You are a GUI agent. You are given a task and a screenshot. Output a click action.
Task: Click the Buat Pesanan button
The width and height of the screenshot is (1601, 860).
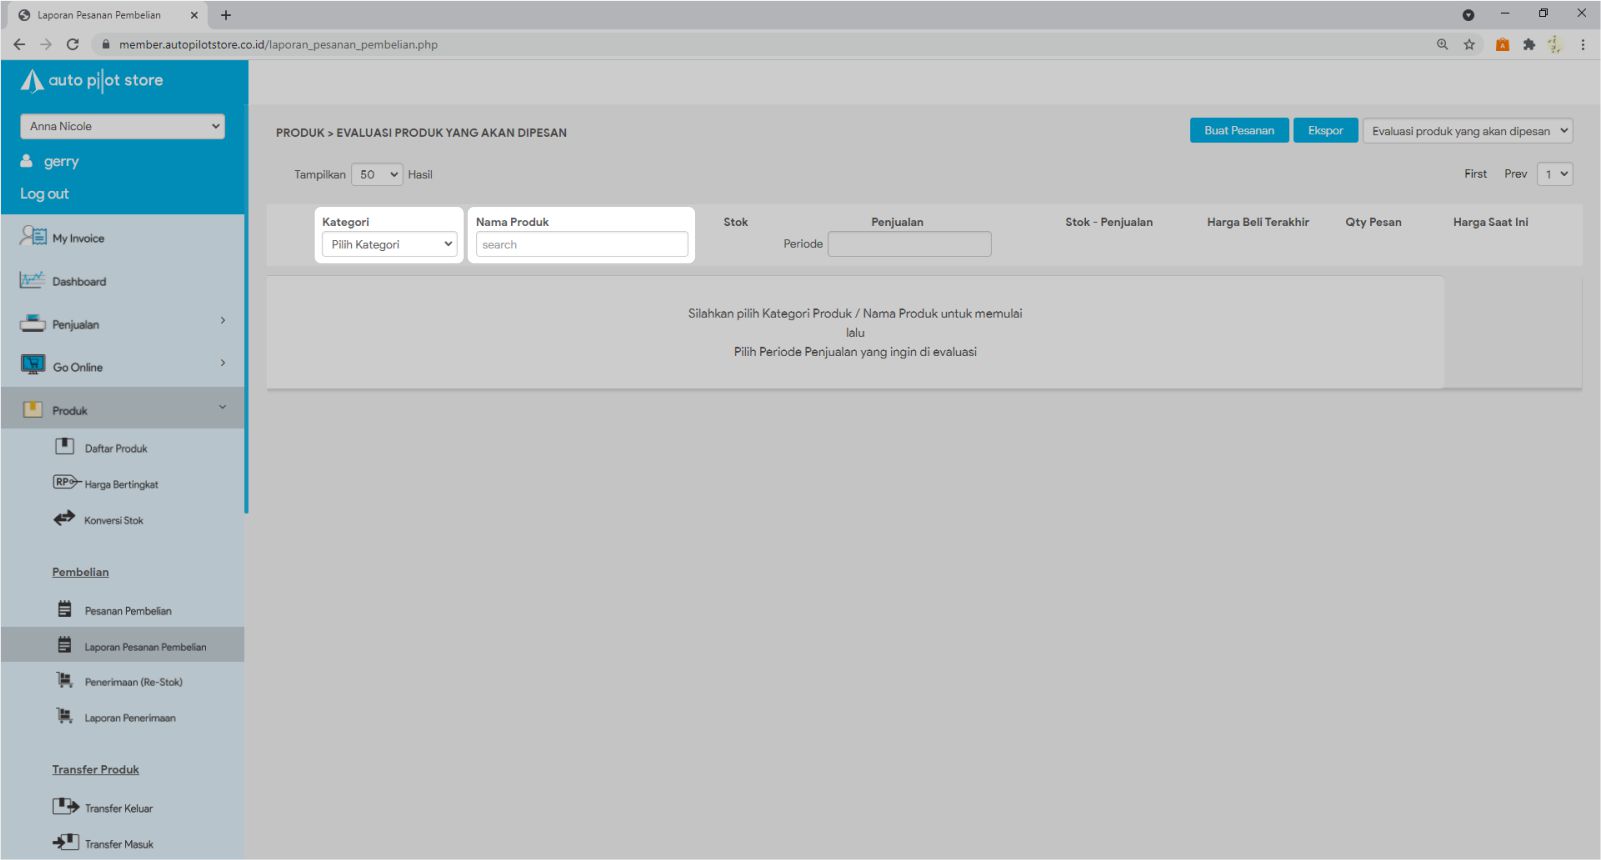[x=1239, y=131]
